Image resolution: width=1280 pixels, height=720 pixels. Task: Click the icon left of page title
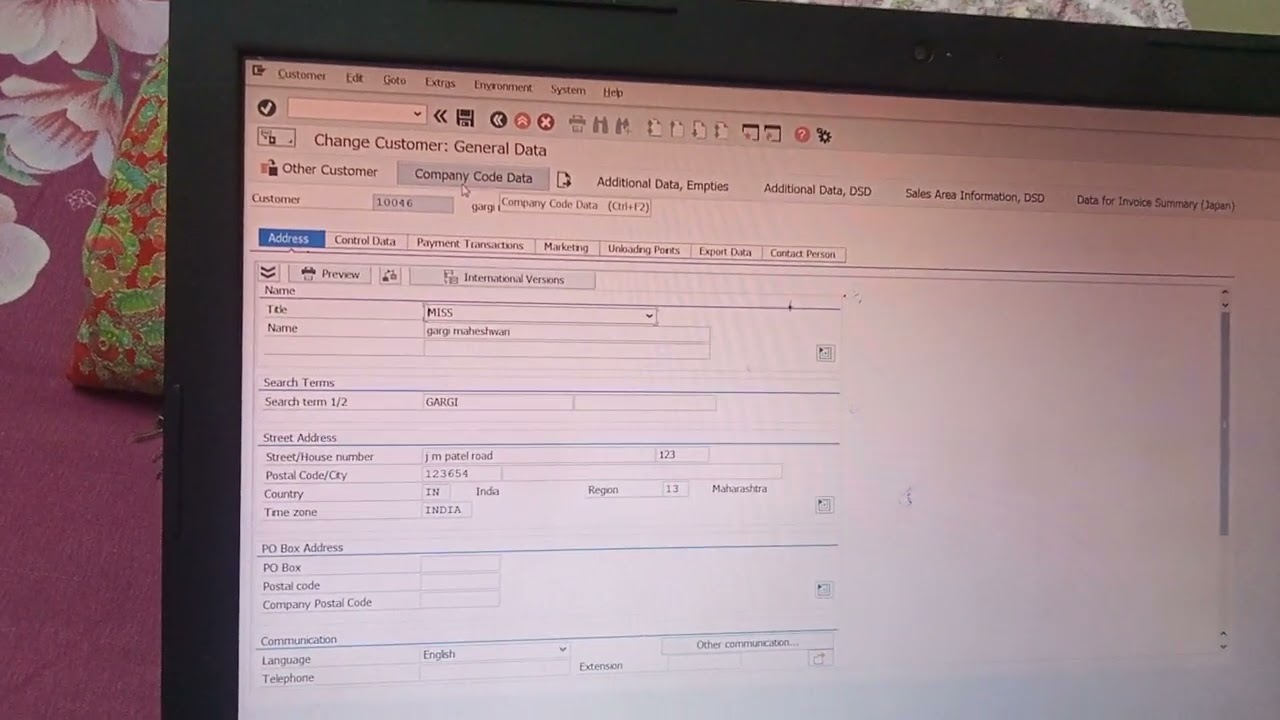coord(276,138)
